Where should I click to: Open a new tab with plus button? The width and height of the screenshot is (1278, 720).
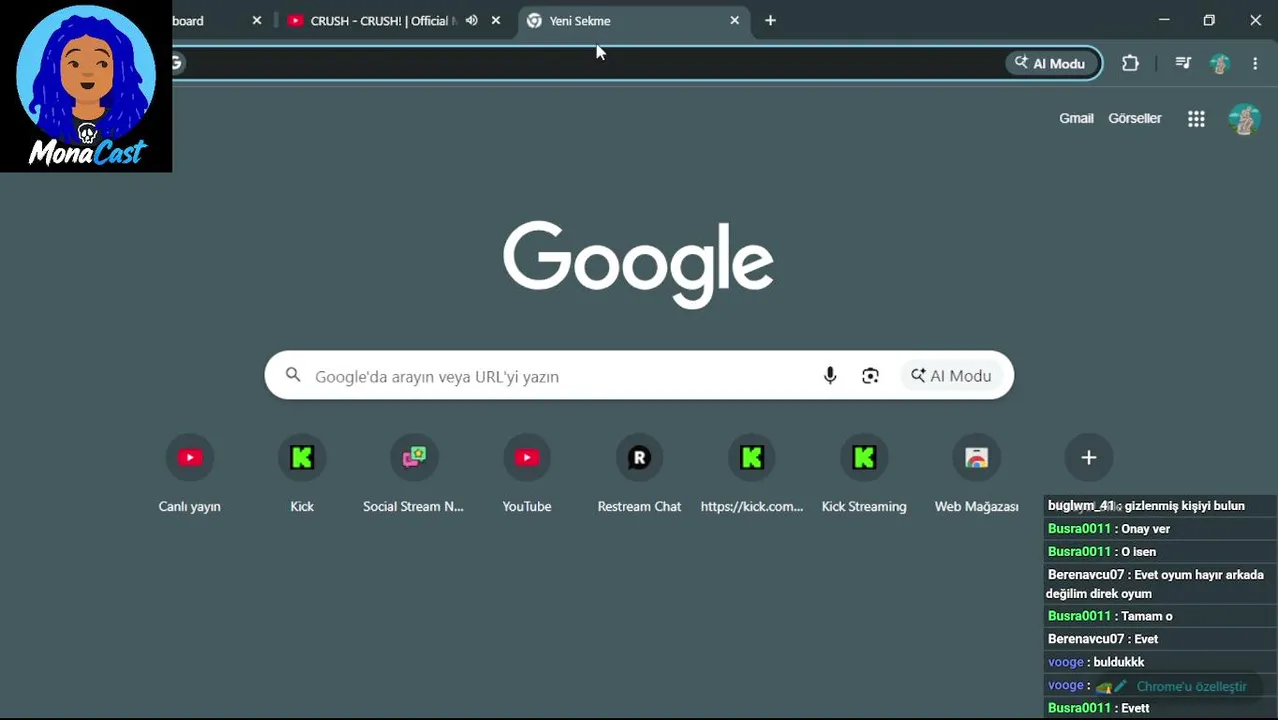[x=770, y=20]
